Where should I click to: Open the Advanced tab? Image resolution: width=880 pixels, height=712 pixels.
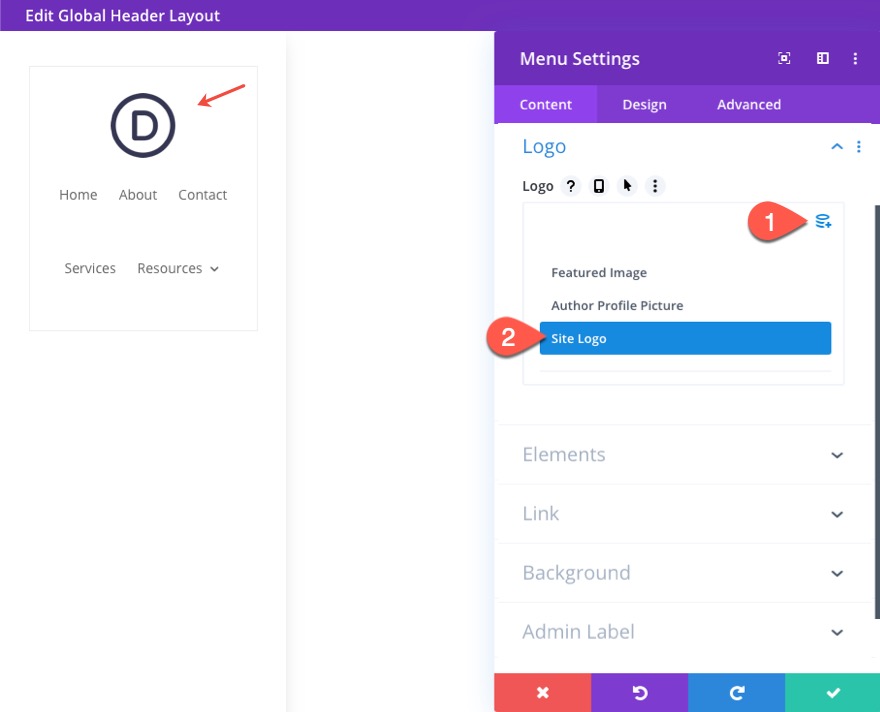pos(748,104)
